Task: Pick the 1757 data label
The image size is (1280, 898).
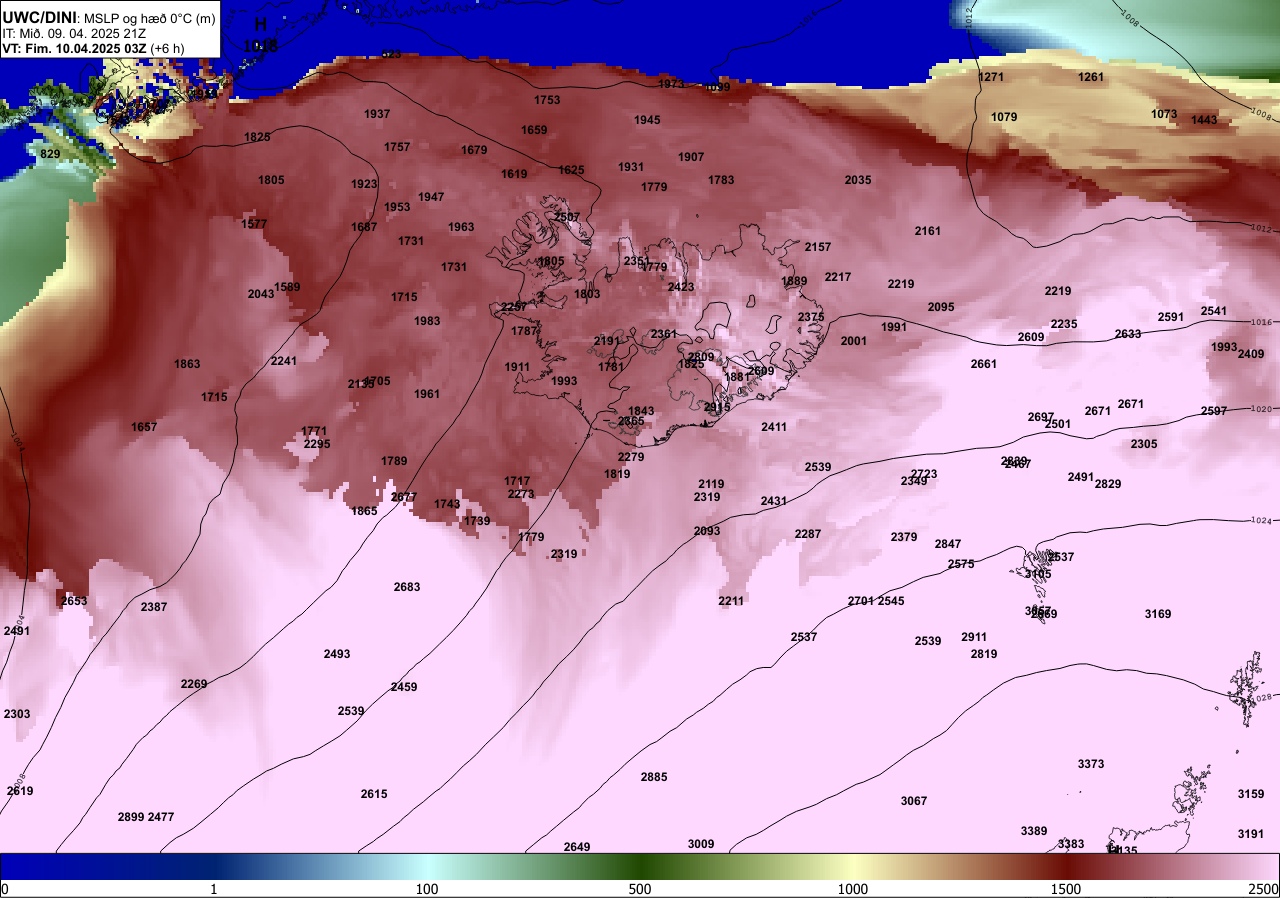Action: tap(397, 147)
